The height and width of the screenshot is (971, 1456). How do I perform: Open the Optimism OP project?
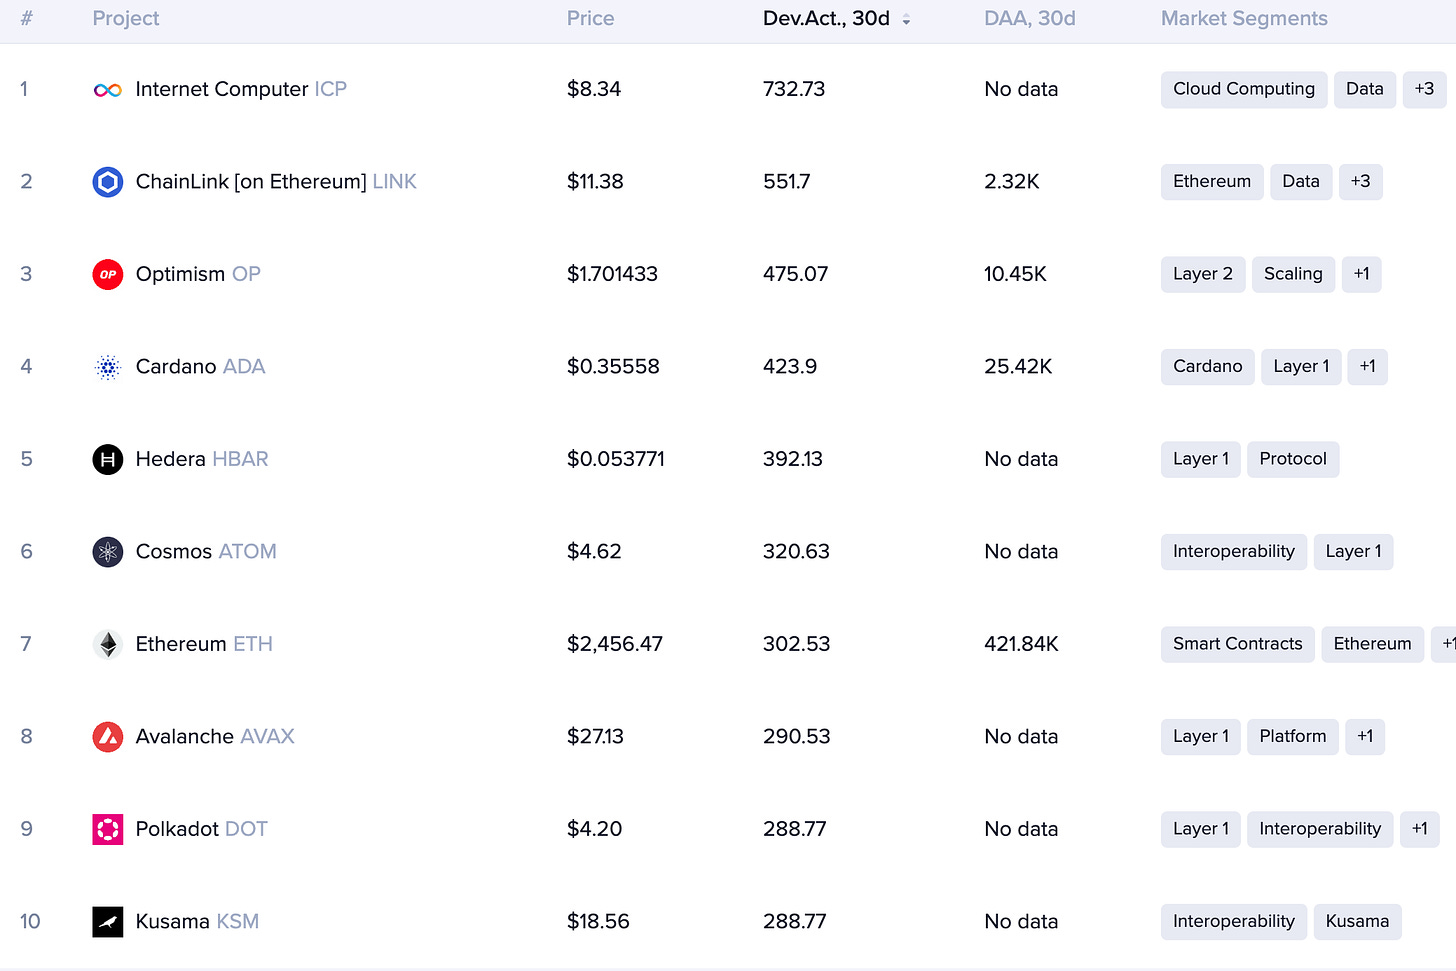(x=198, y=274)
